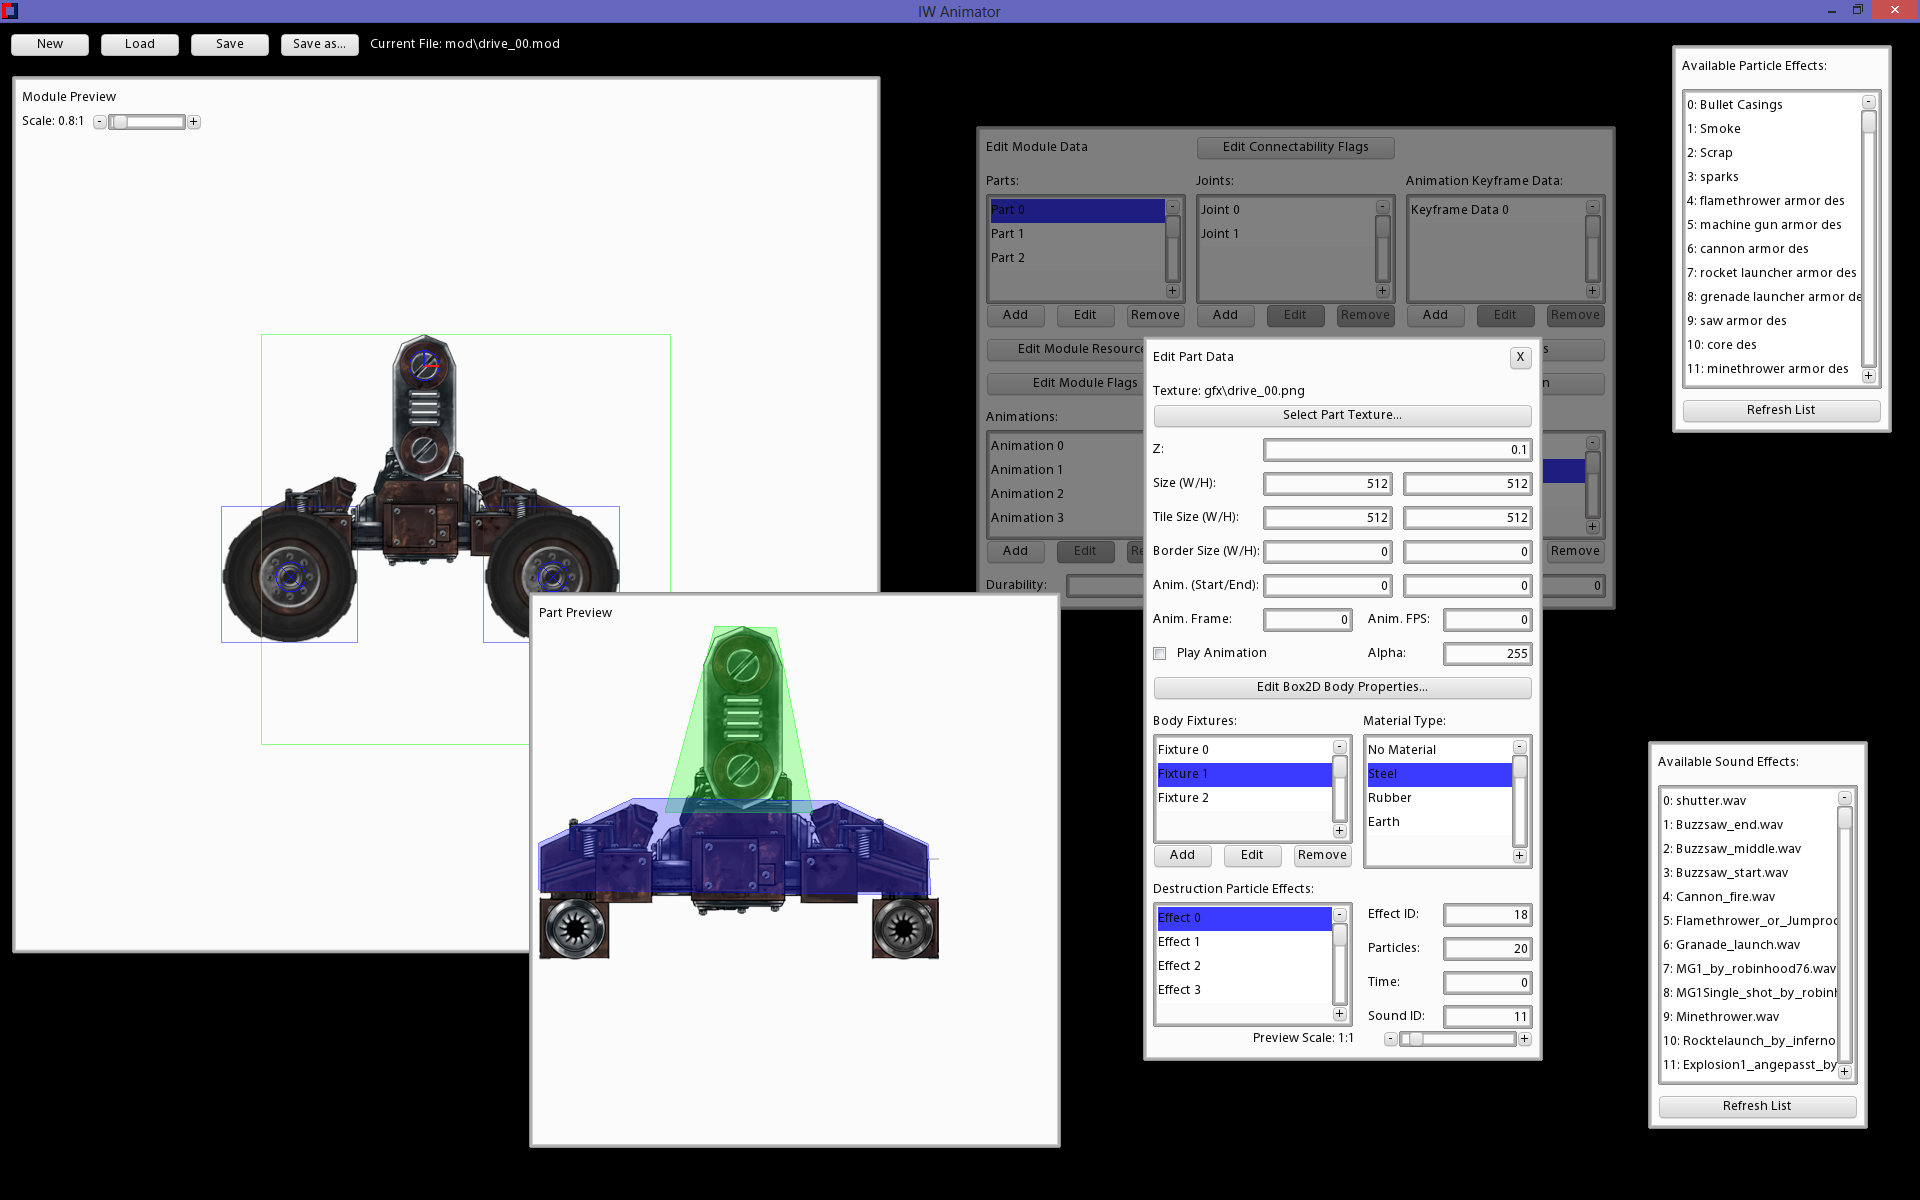Select Part 1 in the Parts list
Image resolution: width=1920 pixels, height=1200 pixels.
point(1007,233)
